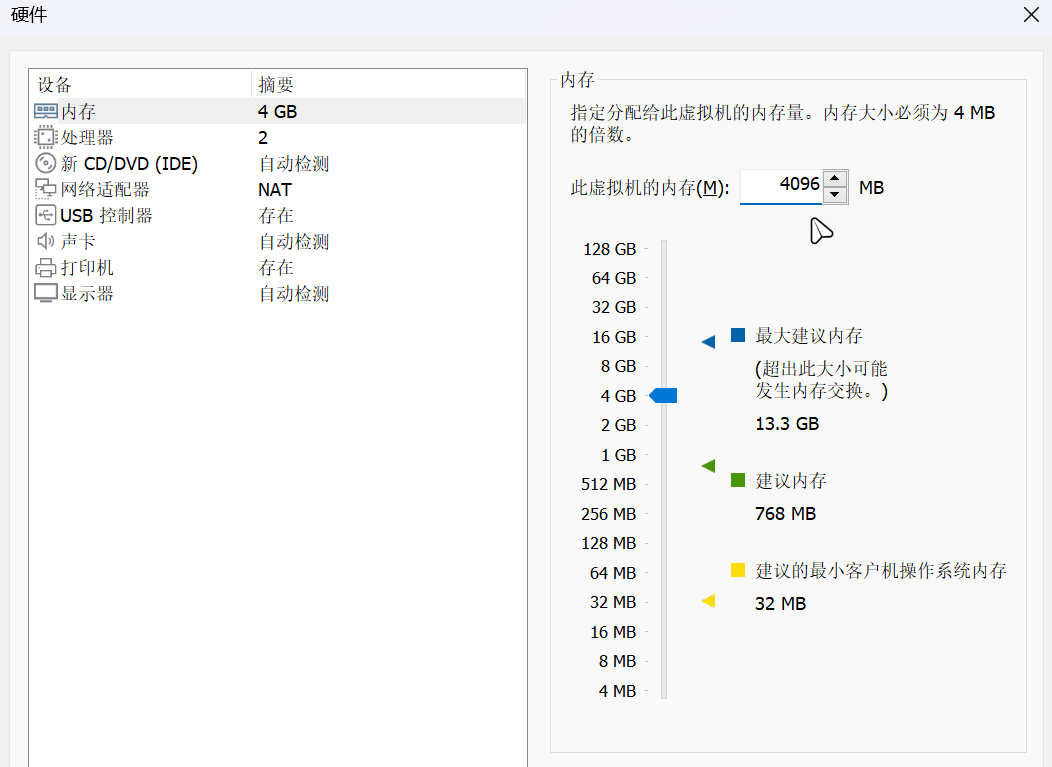Select the 声卡 row
The height and width of the screenshot is (767, 1052).
[x=277, y=242]
